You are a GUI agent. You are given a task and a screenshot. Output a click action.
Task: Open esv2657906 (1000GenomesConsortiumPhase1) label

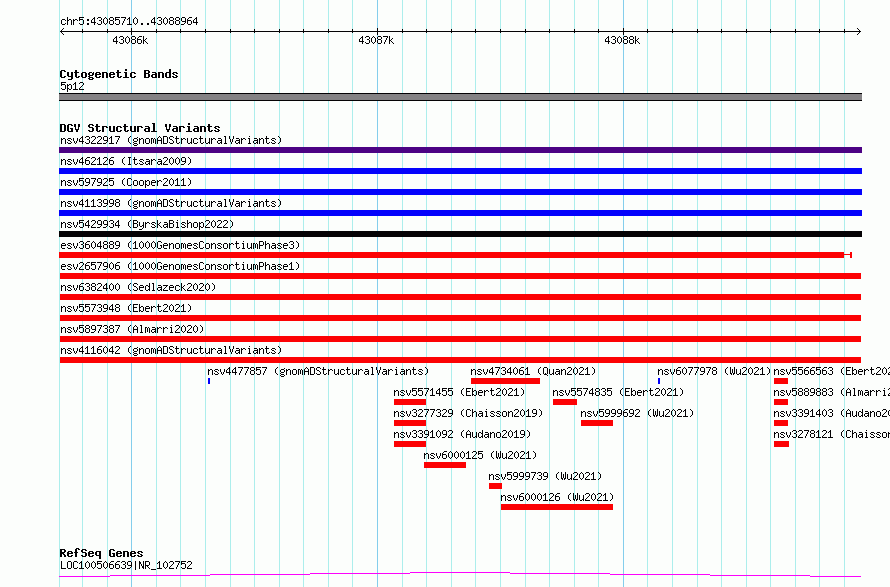(180, 266)
